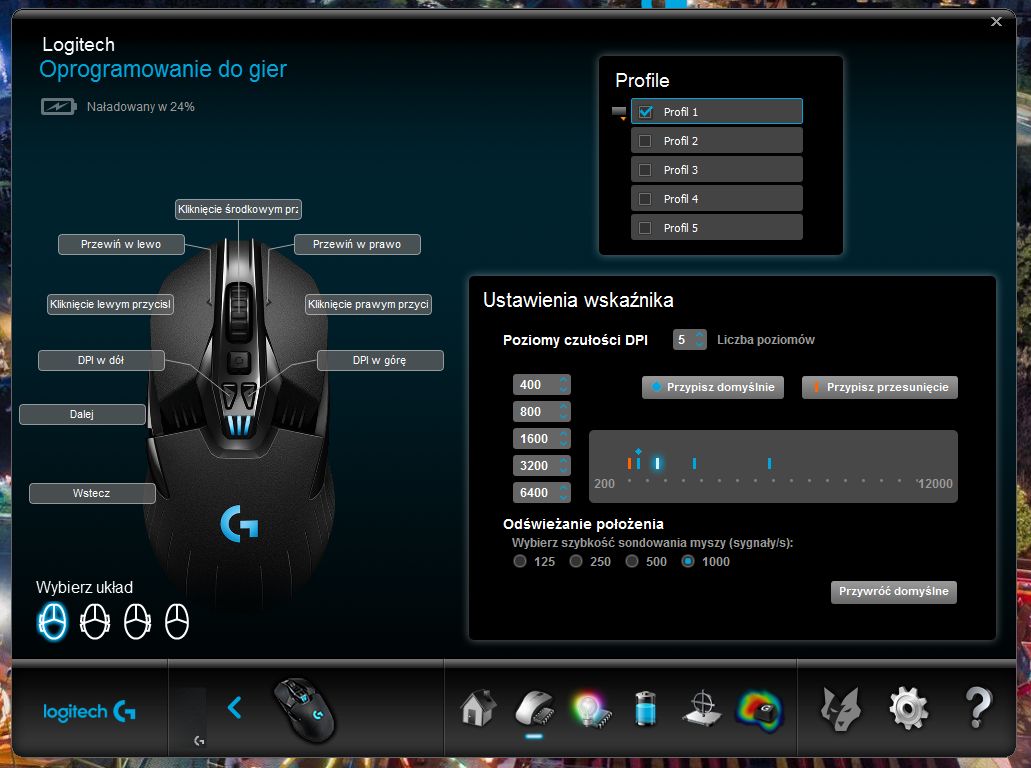Enable Profil 2 checkbox
Screen dimensions: 1031x768
pos(646,141)
